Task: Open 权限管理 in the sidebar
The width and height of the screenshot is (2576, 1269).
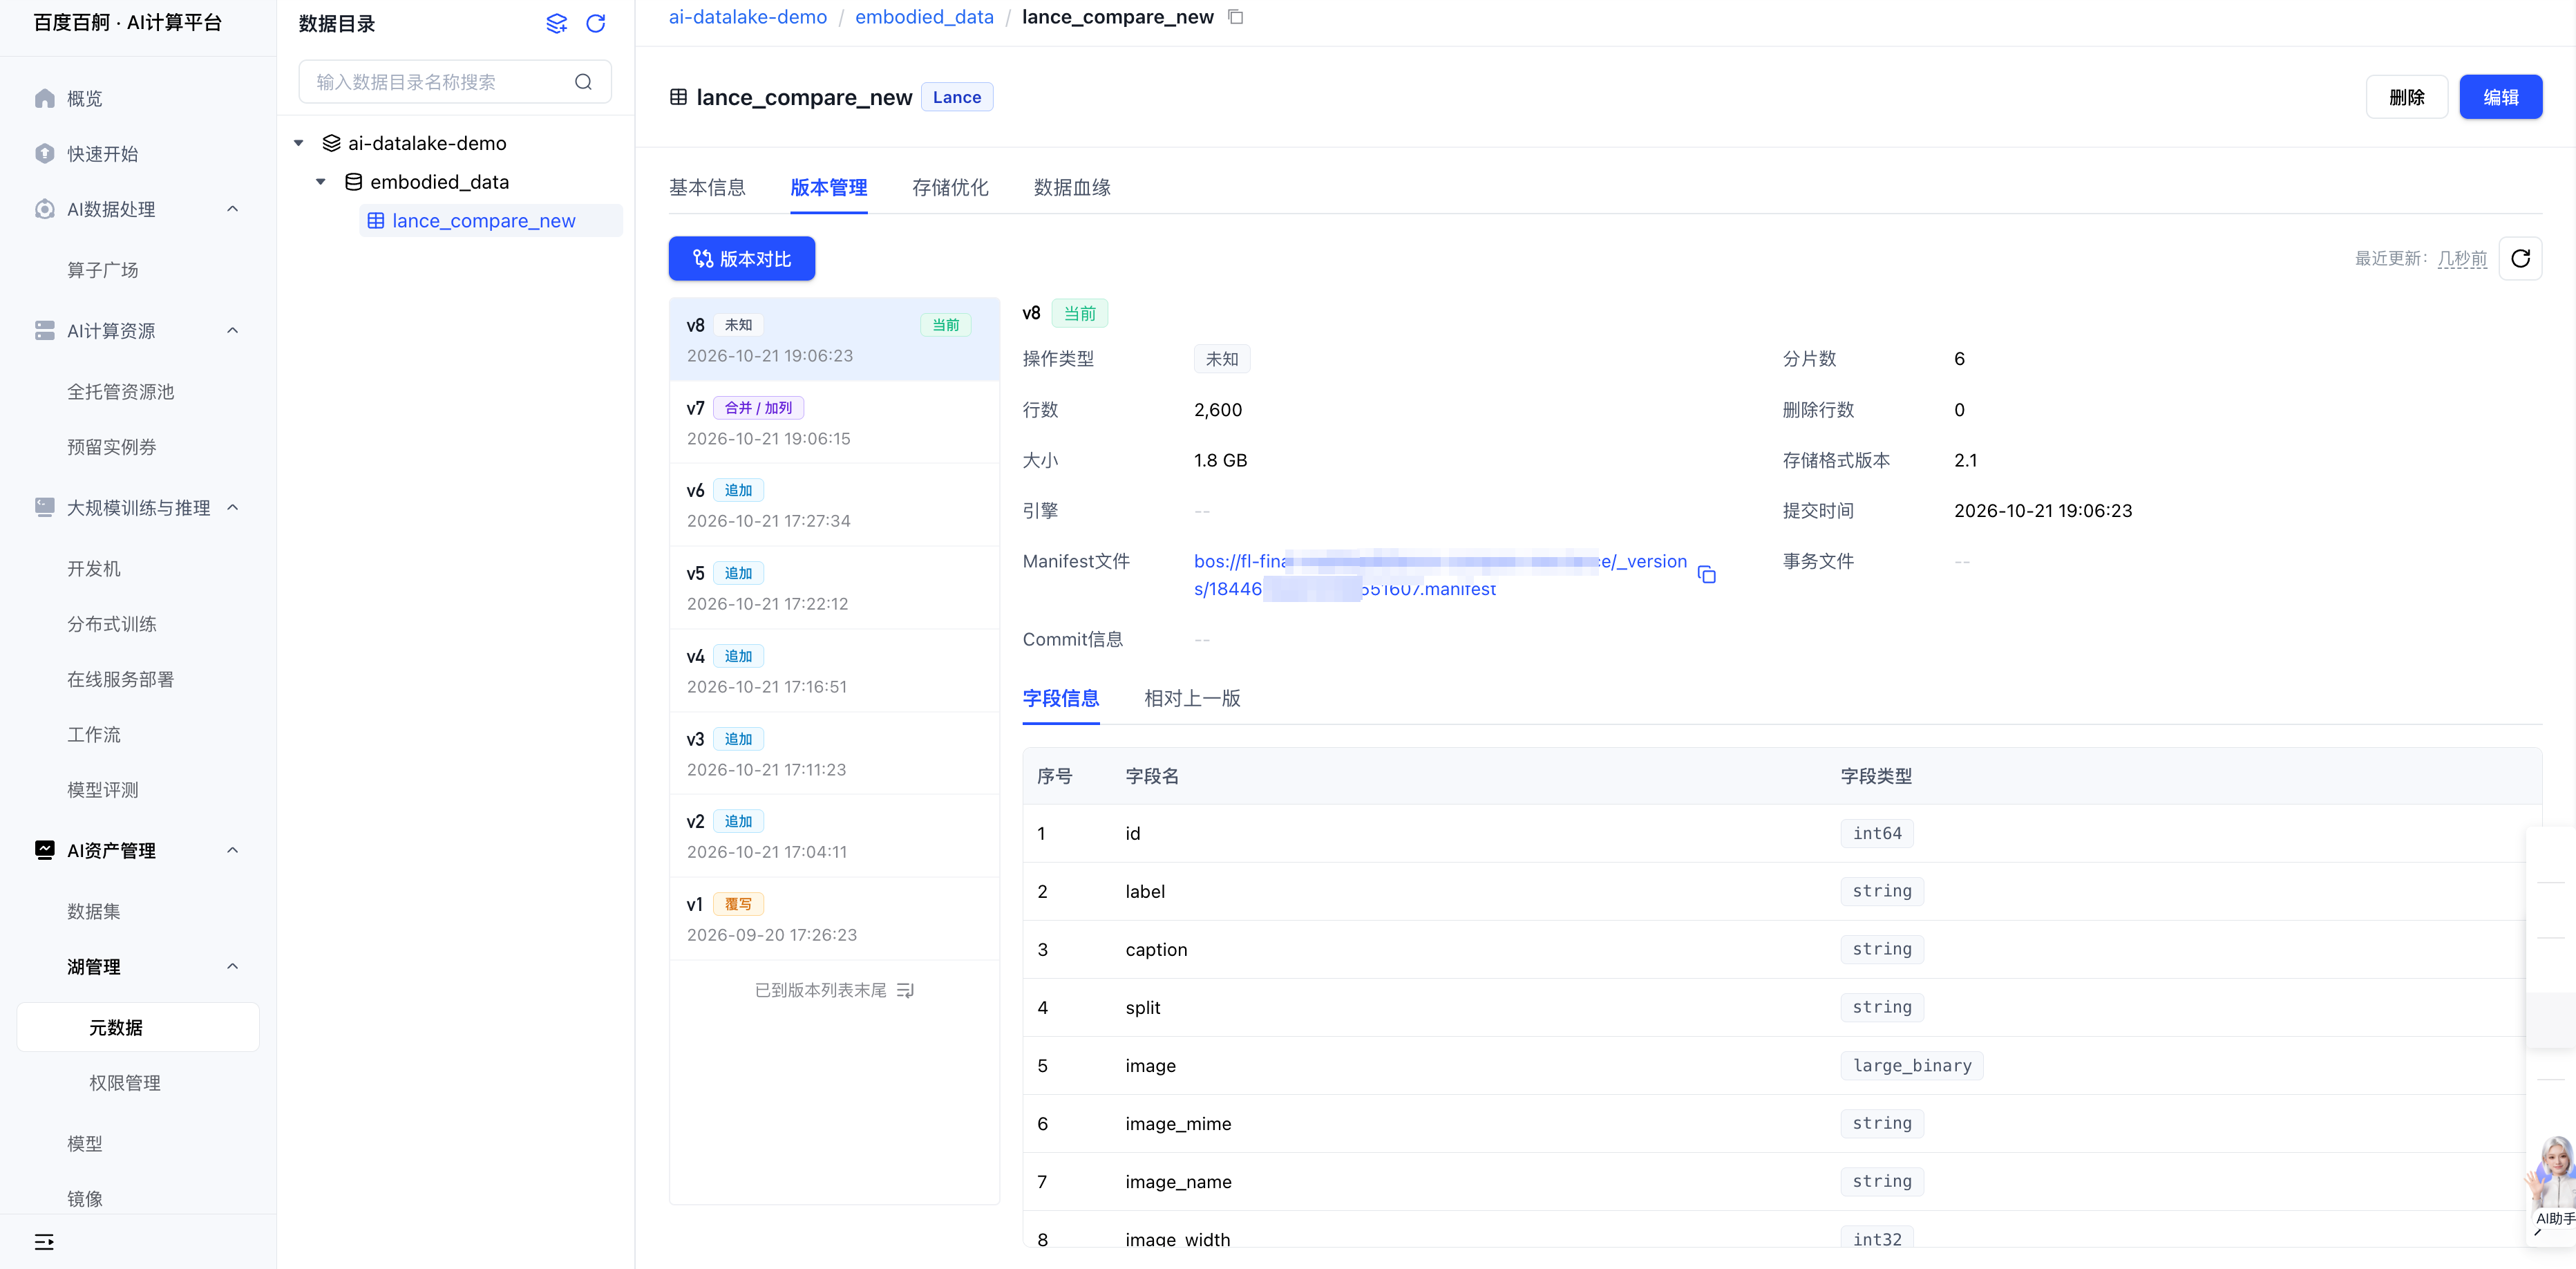Action: (125, 1083)
